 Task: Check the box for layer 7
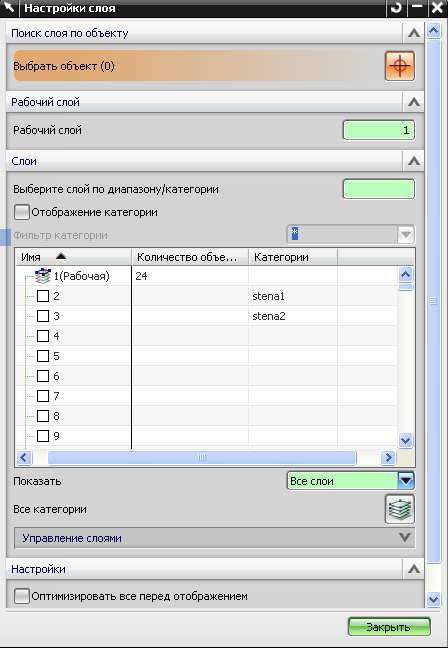tap(43, 396)
